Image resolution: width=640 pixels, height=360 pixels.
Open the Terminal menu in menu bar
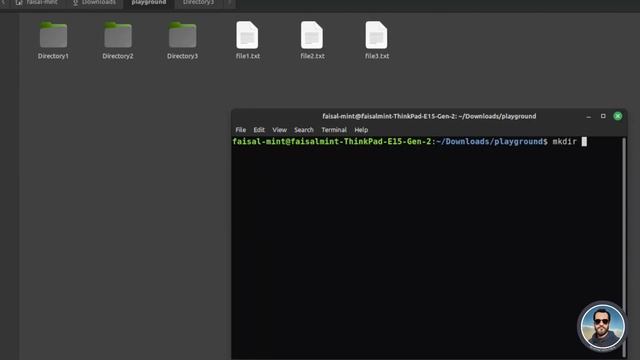point(334,130)
